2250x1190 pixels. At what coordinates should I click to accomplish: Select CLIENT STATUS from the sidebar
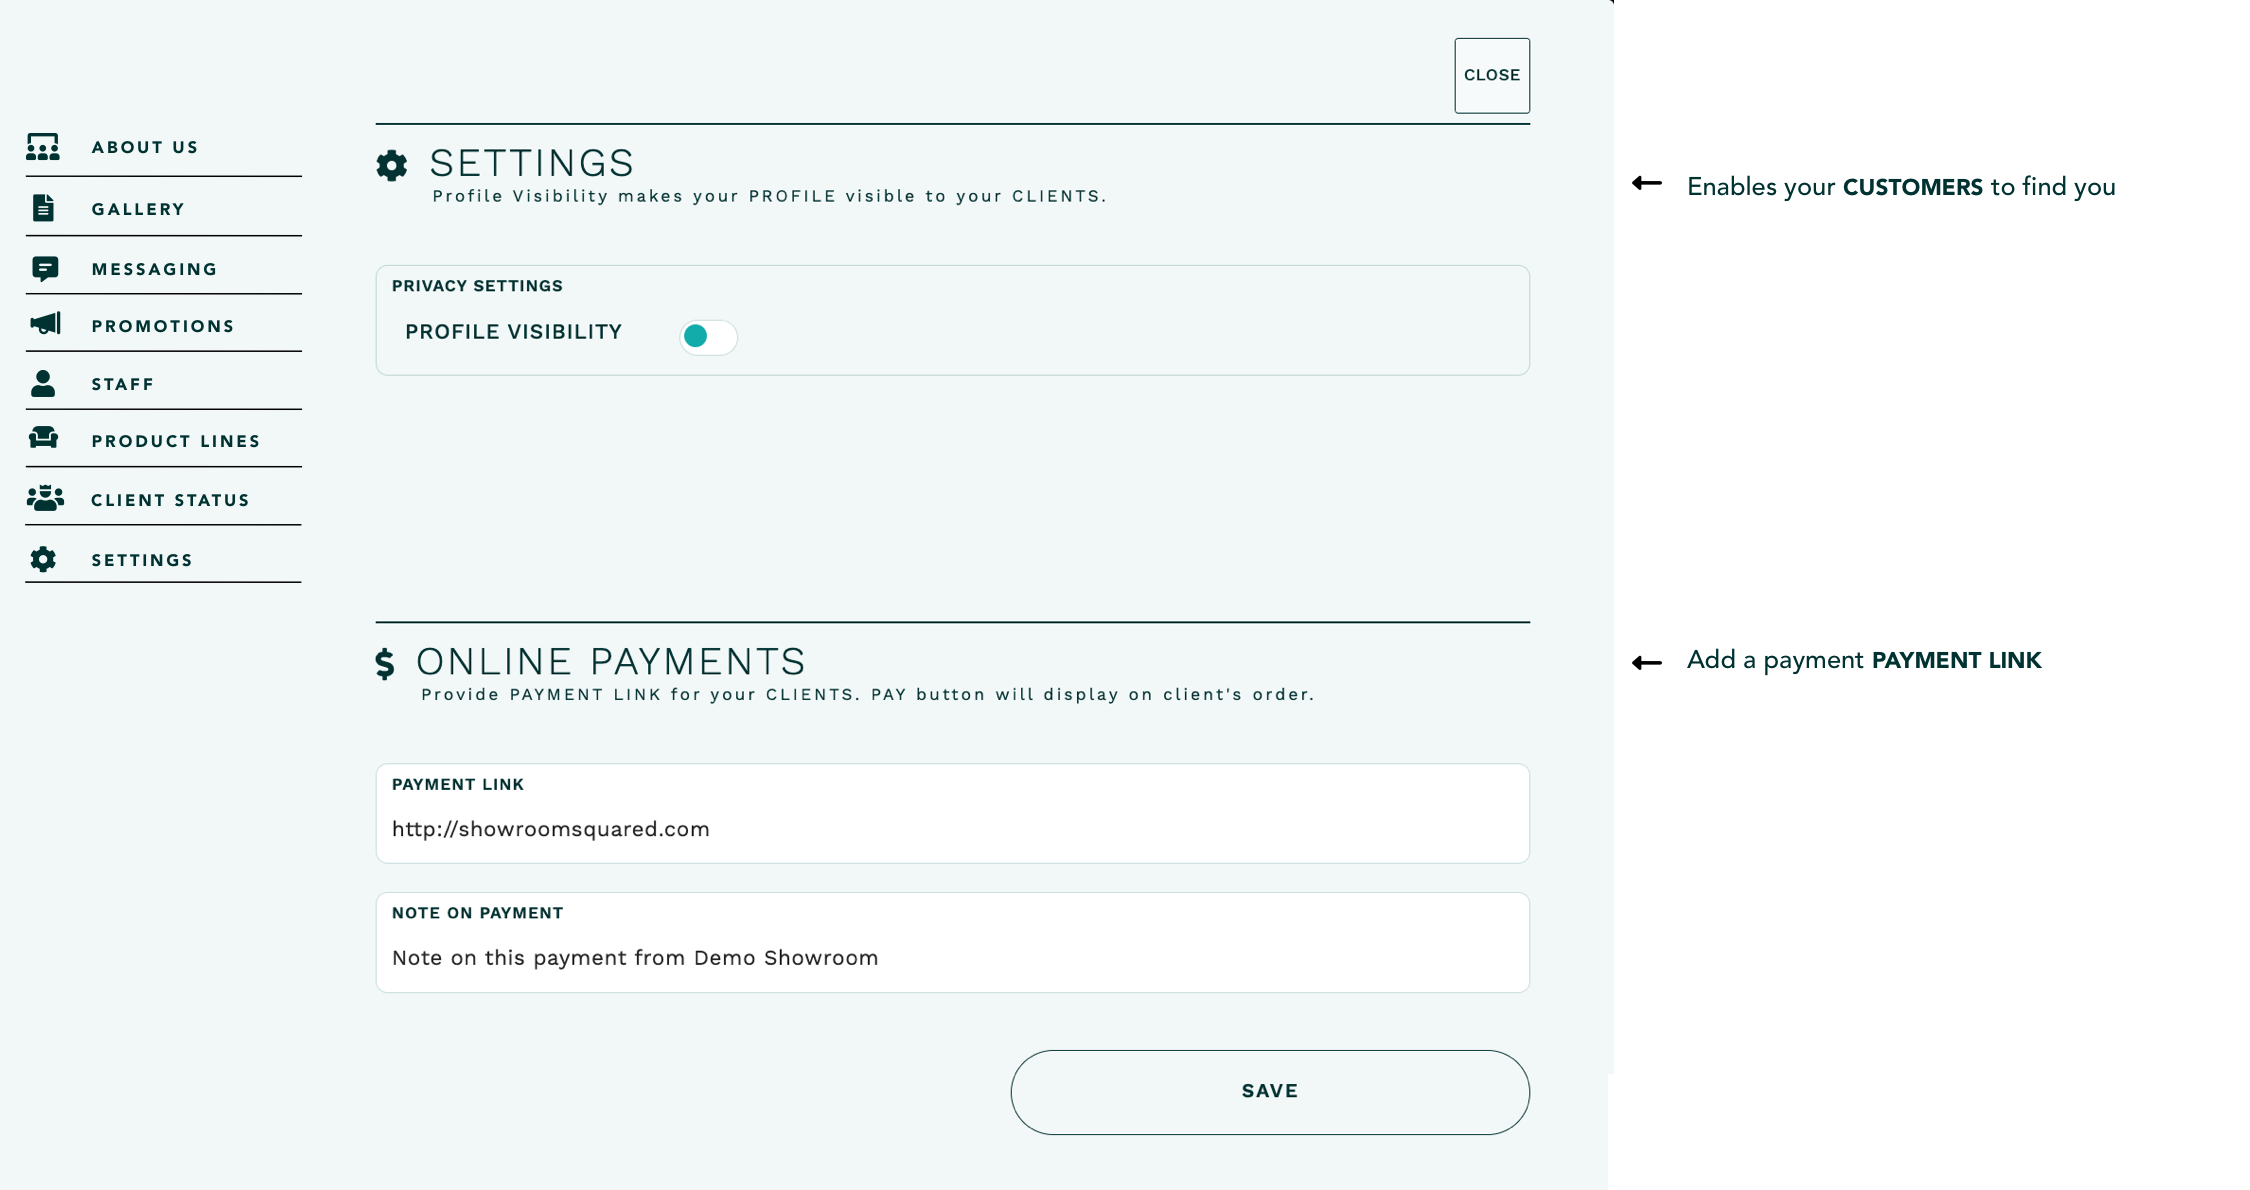pyautogui.click(x=170, y=498)
